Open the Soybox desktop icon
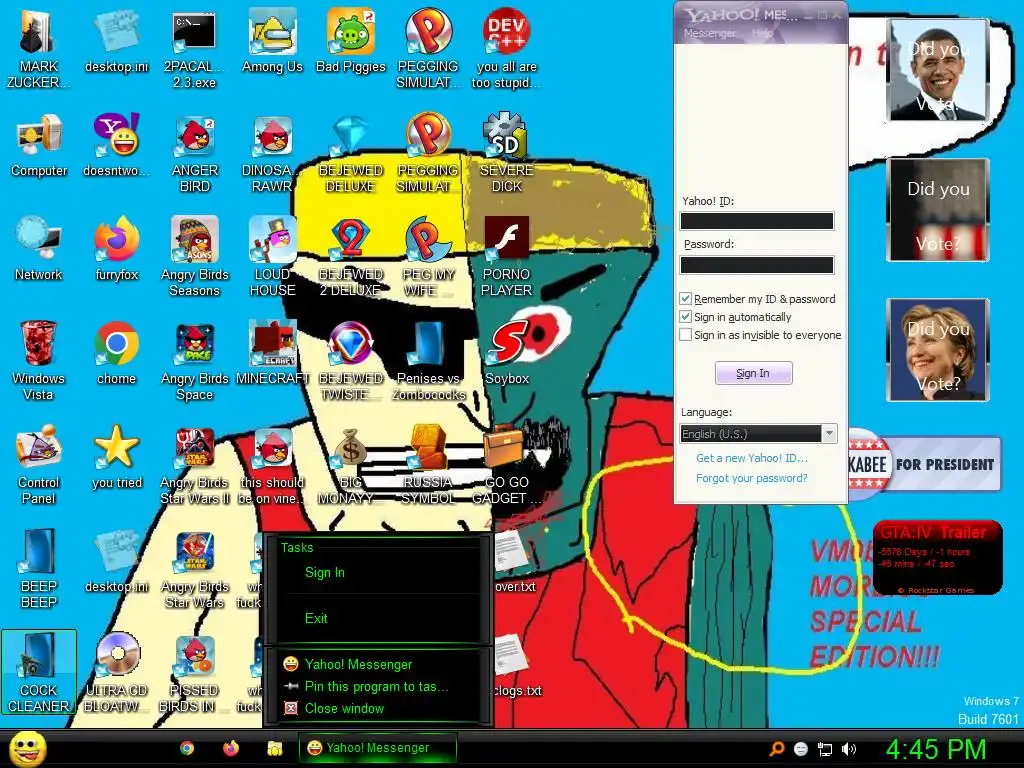This screenshot has width=1024, height=768. (507, 353)
